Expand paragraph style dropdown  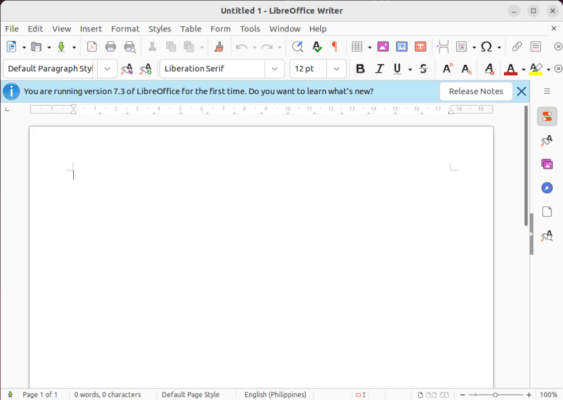107,69
